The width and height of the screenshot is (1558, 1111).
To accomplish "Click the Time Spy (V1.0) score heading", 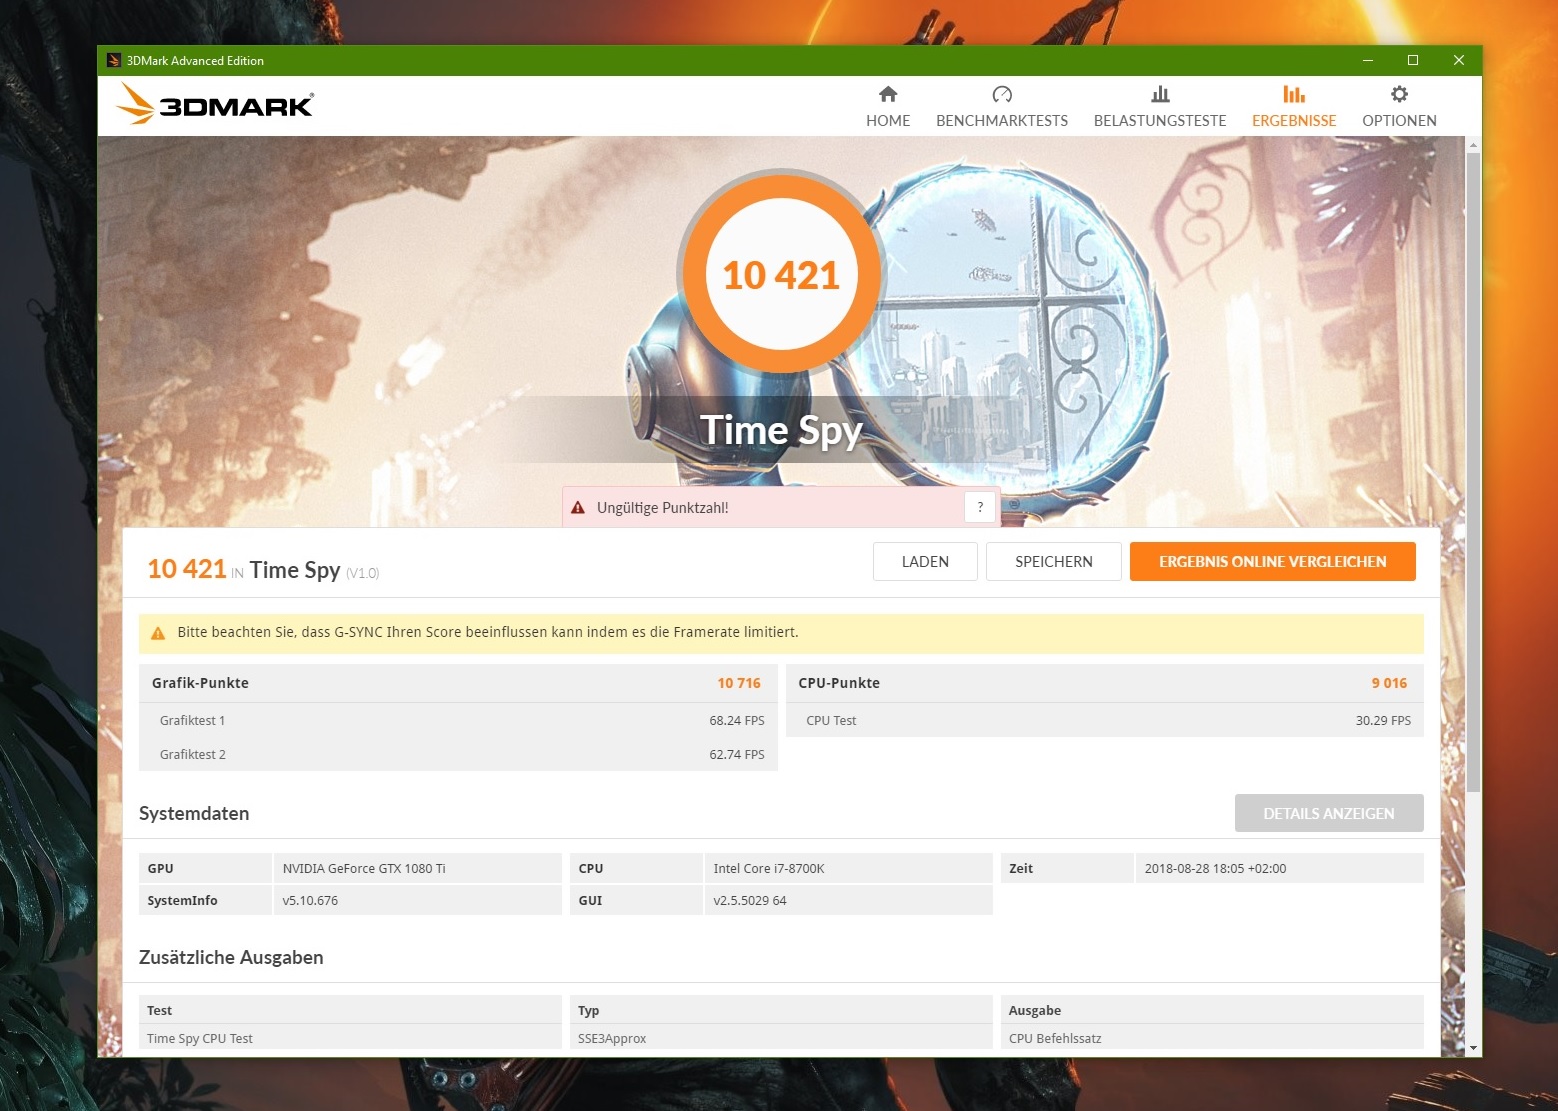I will tap(314, 570).
